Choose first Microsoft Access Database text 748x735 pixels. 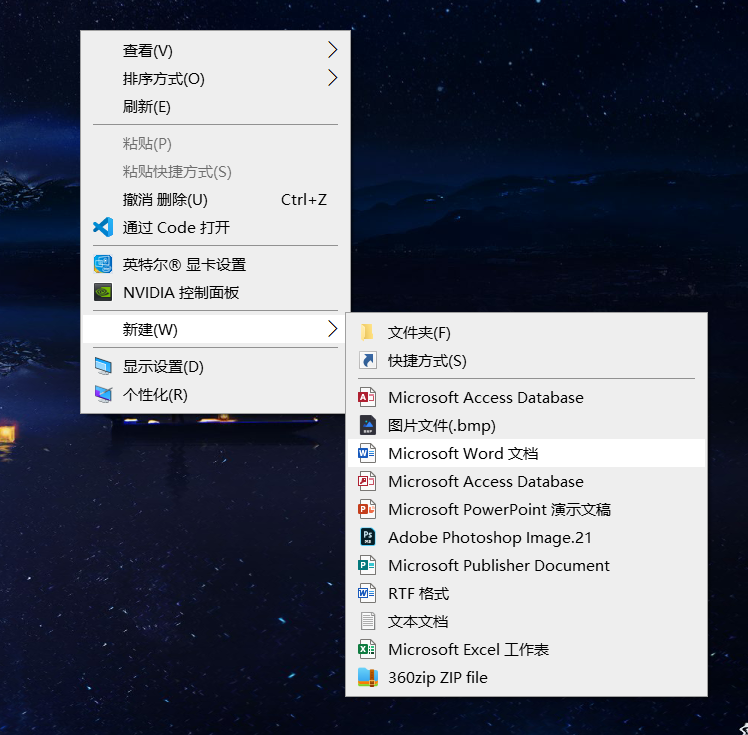[486, 397]
